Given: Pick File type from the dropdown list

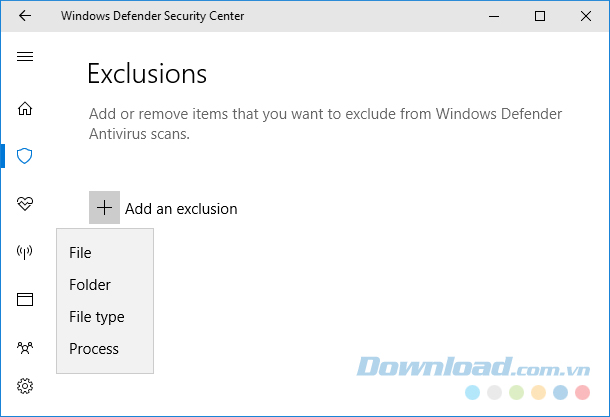Looking at the screenshot, I should (97, 317).
